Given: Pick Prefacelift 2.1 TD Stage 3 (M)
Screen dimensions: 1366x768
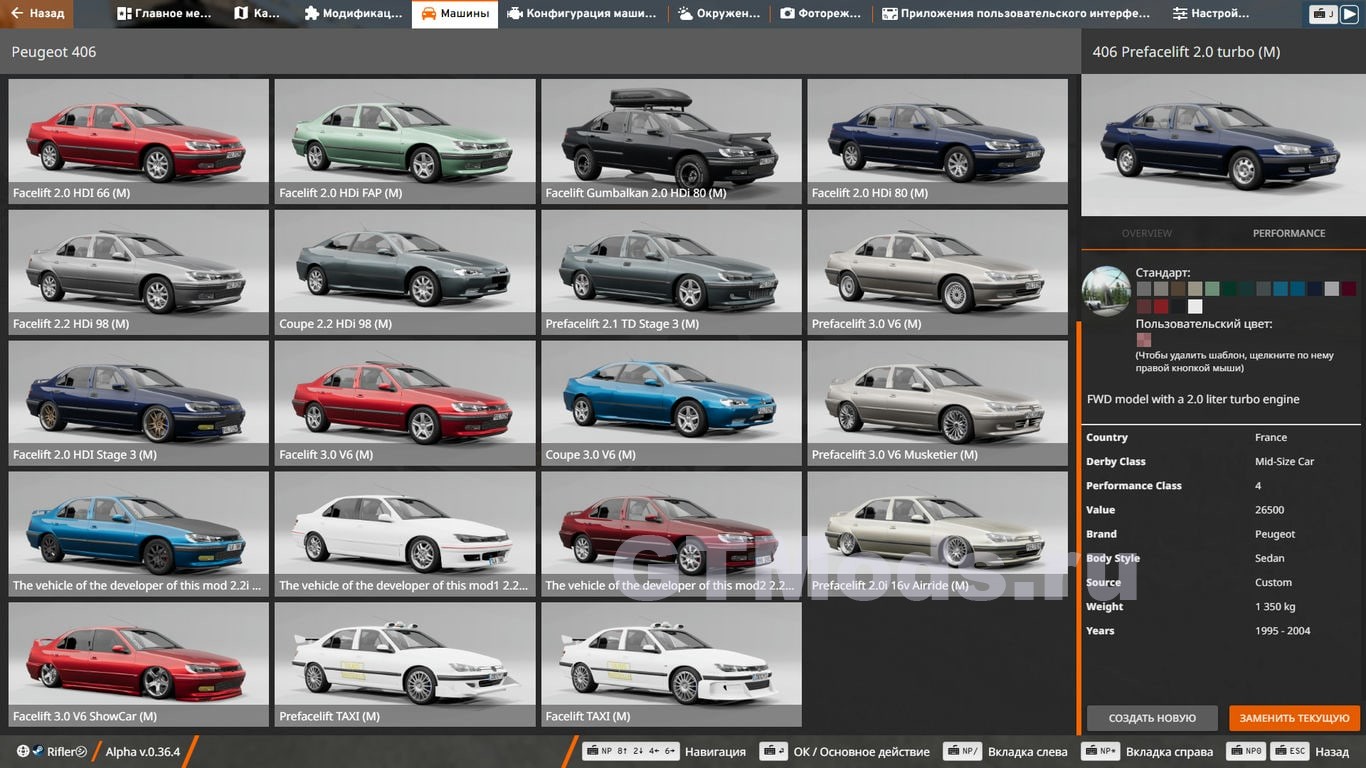Looking at the screenshot, I should click(x=671, y=272).
